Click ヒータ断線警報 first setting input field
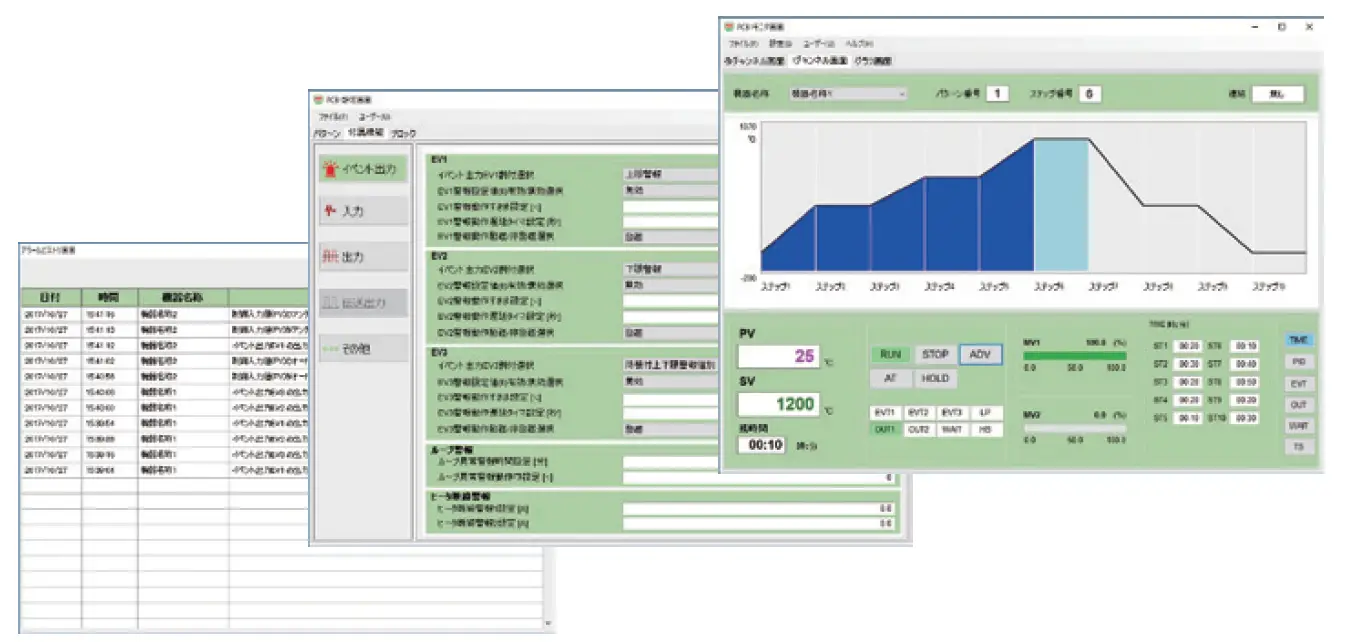This screenshot has width=1350, height=642. 759,508
